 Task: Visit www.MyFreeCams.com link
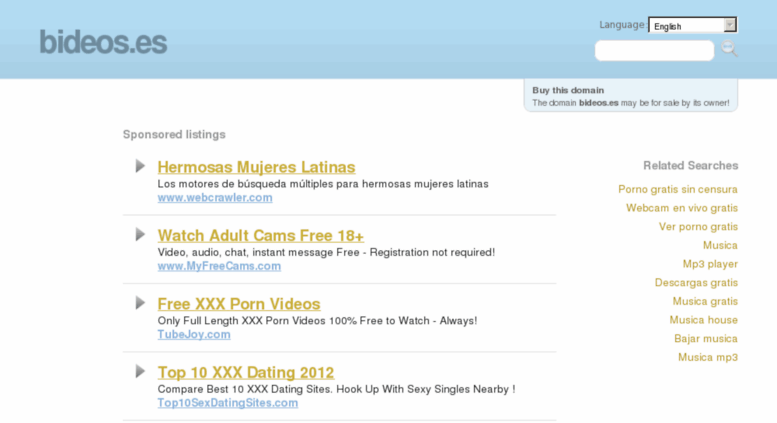coord(219,265)
